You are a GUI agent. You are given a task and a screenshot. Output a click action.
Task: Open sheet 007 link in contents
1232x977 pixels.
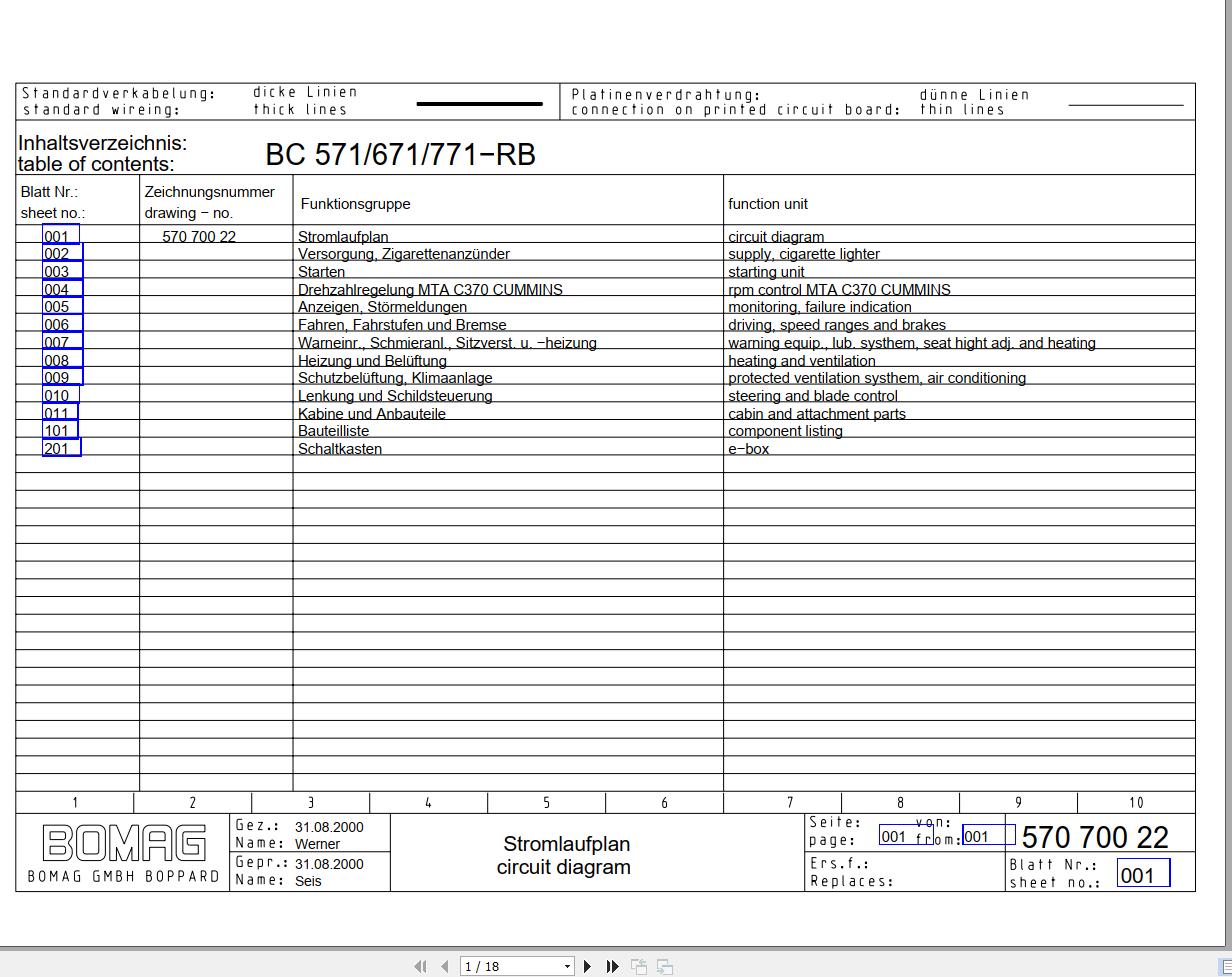click(62, 342)
